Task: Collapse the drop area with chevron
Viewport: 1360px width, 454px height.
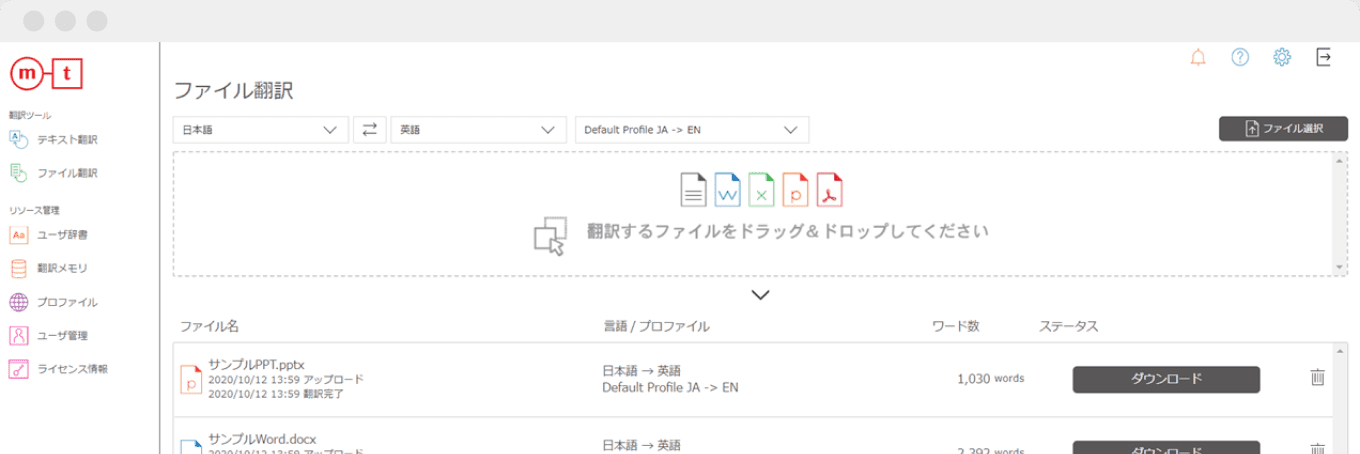Action: (760, 295)
